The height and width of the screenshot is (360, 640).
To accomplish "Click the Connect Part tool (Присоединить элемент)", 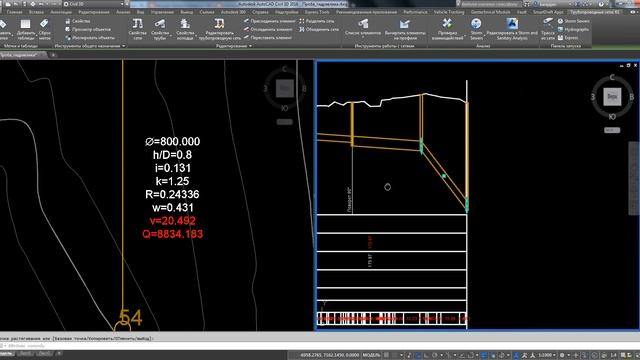I will (269, 21).
